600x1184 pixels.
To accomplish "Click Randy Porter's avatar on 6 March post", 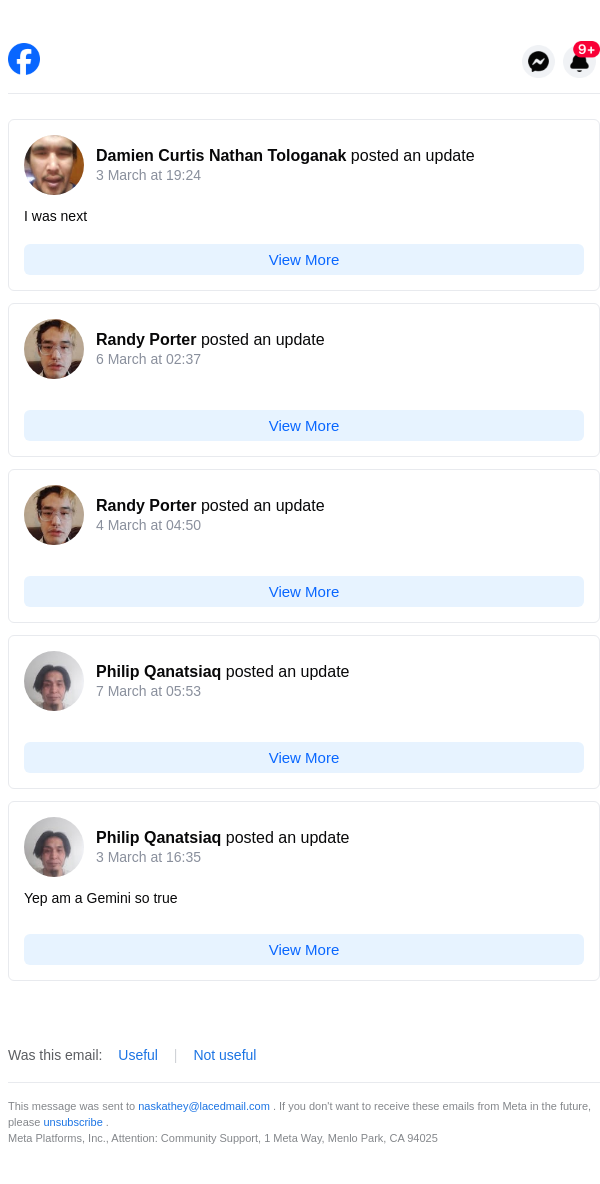I will coord(54,349).
